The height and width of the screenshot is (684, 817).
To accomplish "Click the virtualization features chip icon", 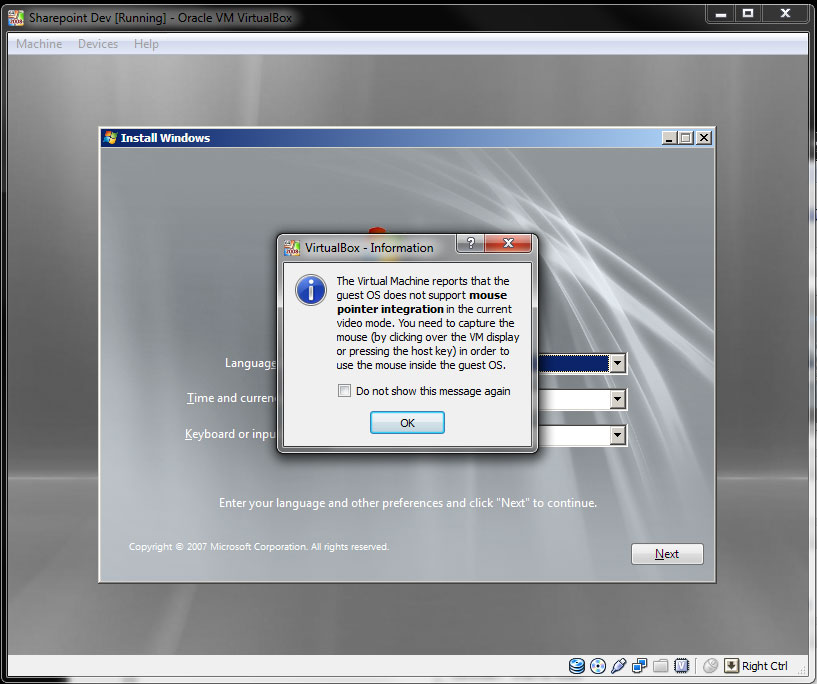I will [681, 665].
